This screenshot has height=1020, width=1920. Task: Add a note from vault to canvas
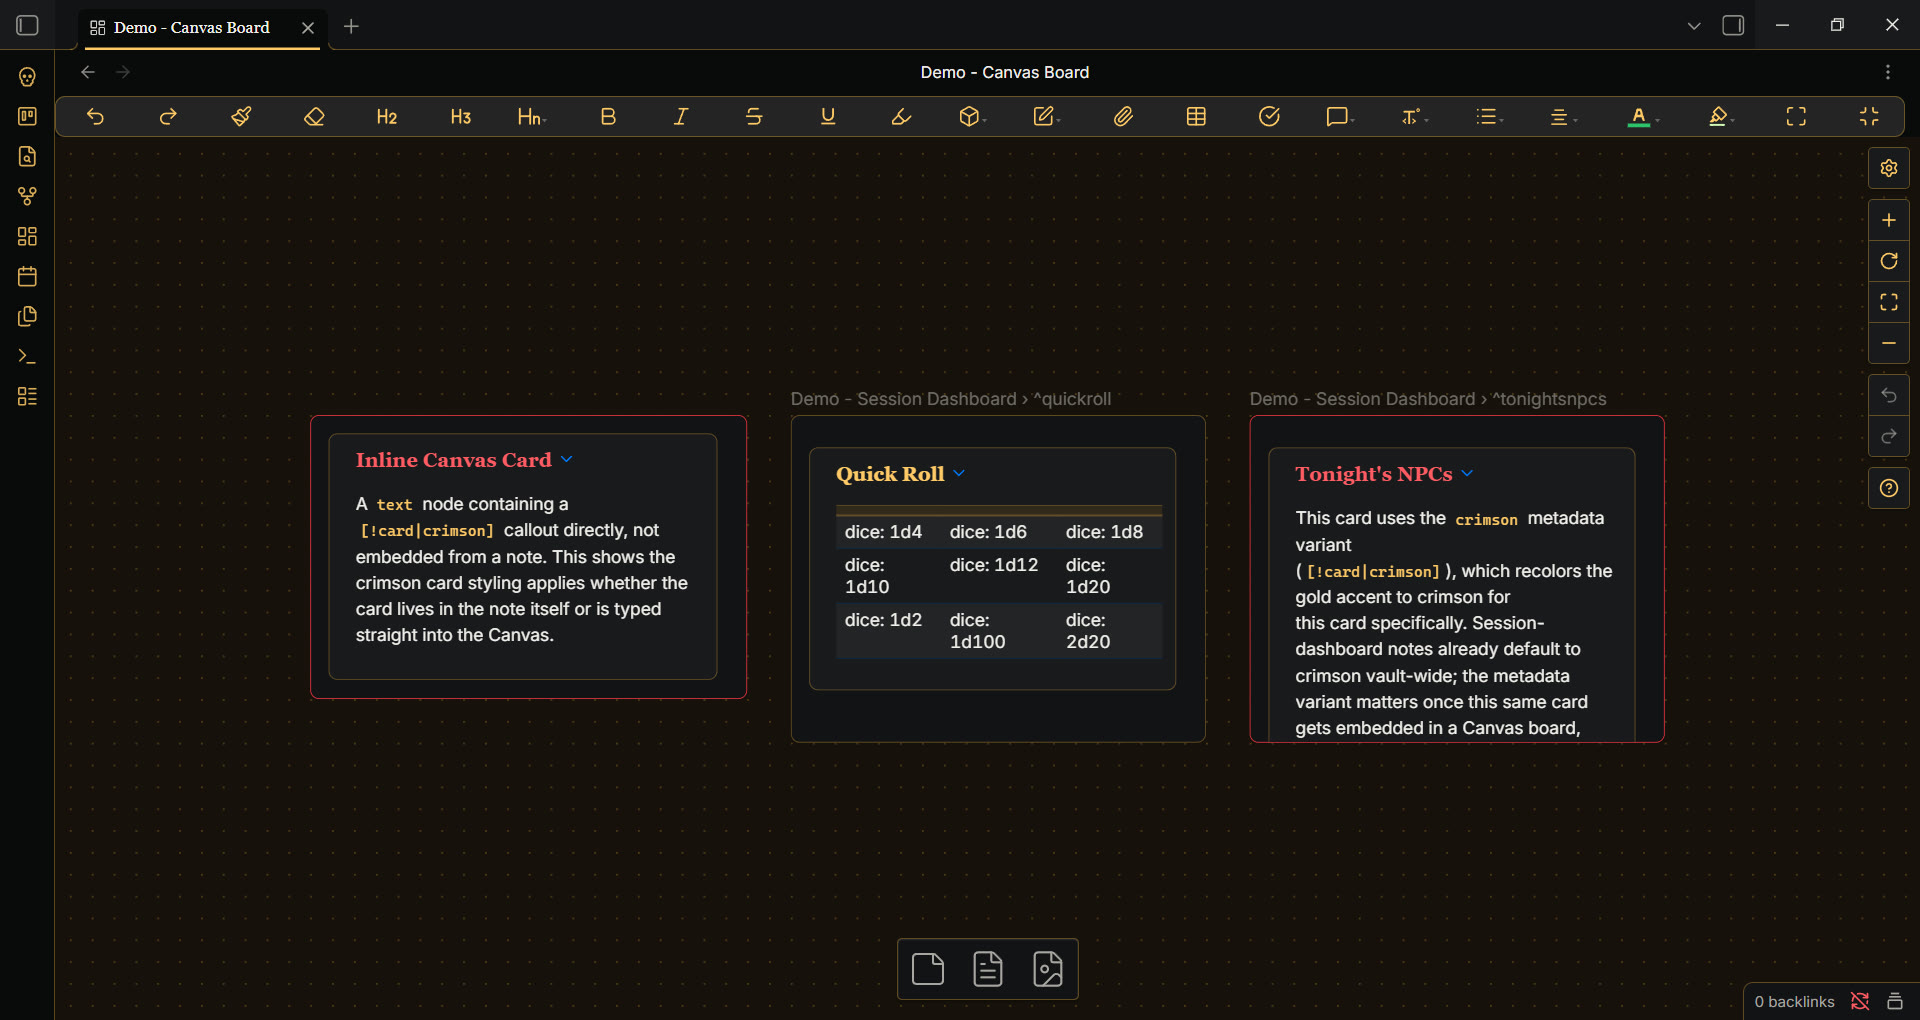988,969
